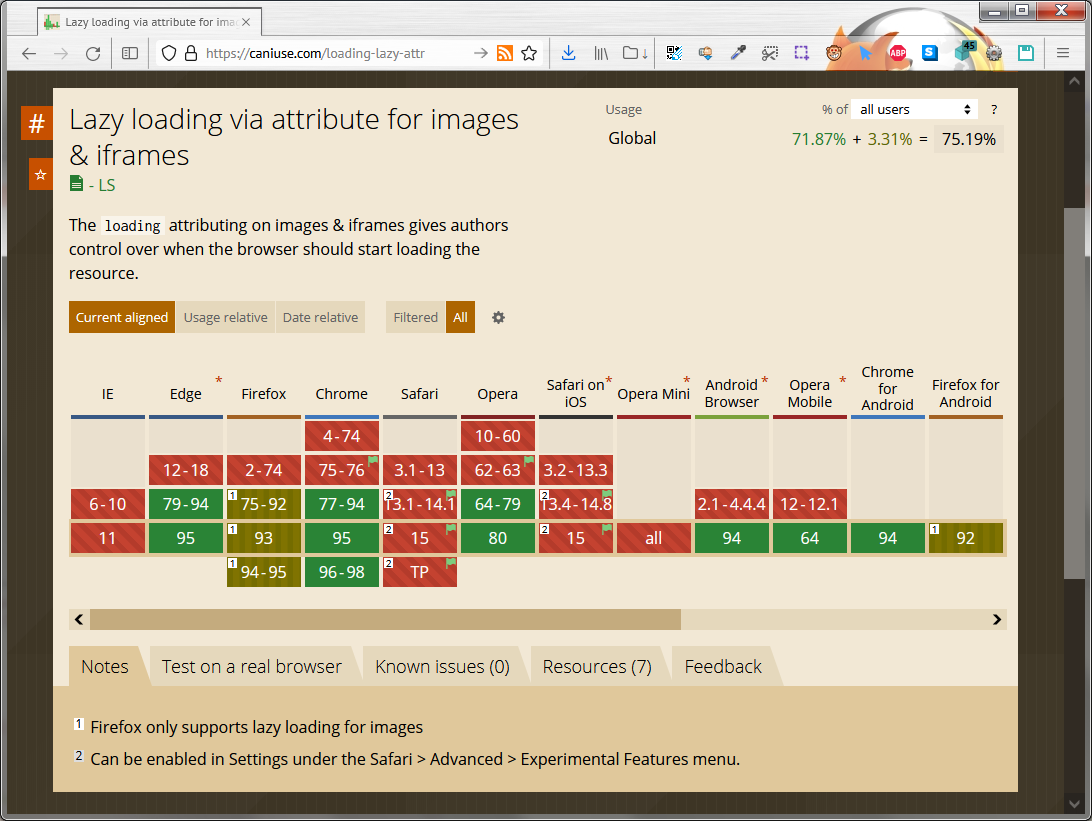Open the Notes tab

[105, 666]
